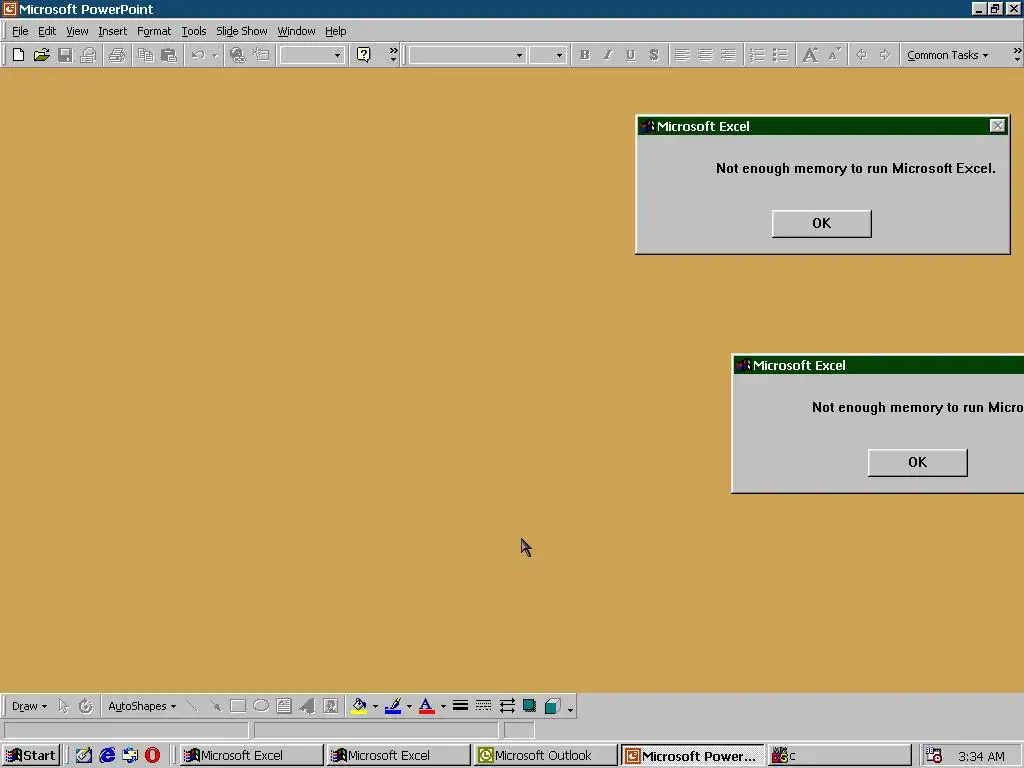The height and width of the screenshot is (768, 1024).
Task: Open the Insert menu
Action: [x=112, y=31]
